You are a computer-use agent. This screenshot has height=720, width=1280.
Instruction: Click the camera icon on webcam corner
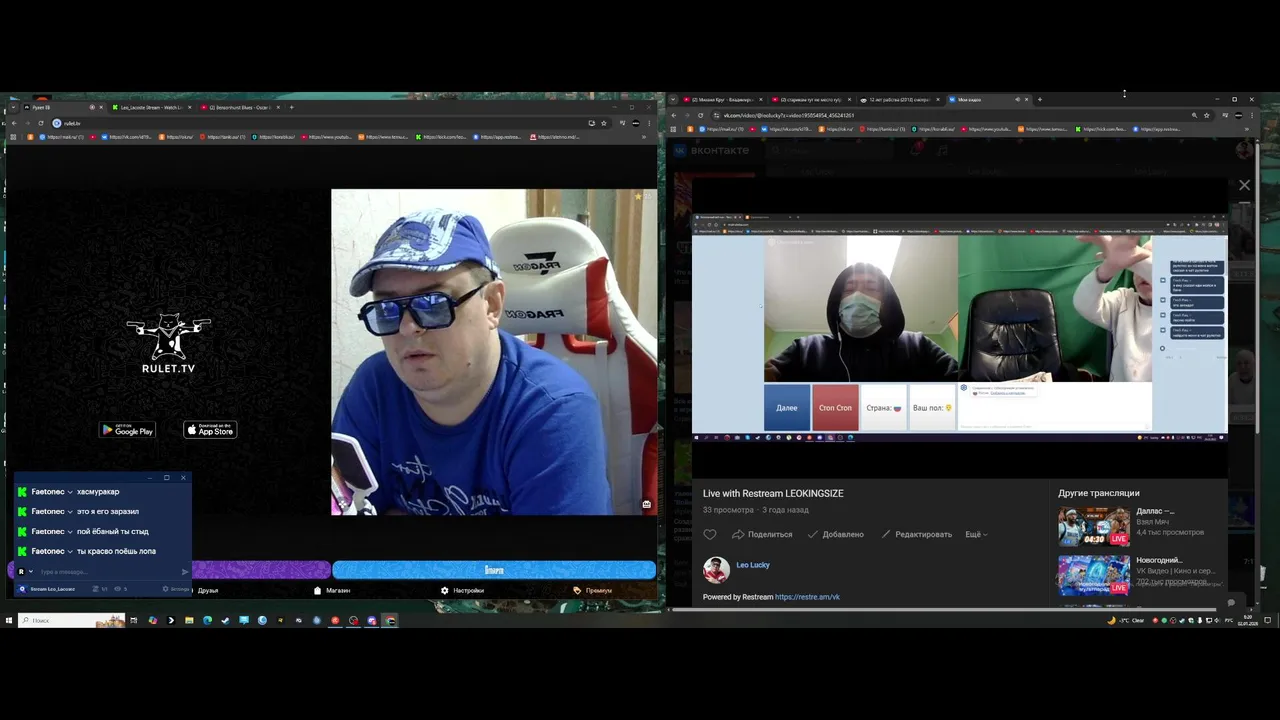(646, 504)
